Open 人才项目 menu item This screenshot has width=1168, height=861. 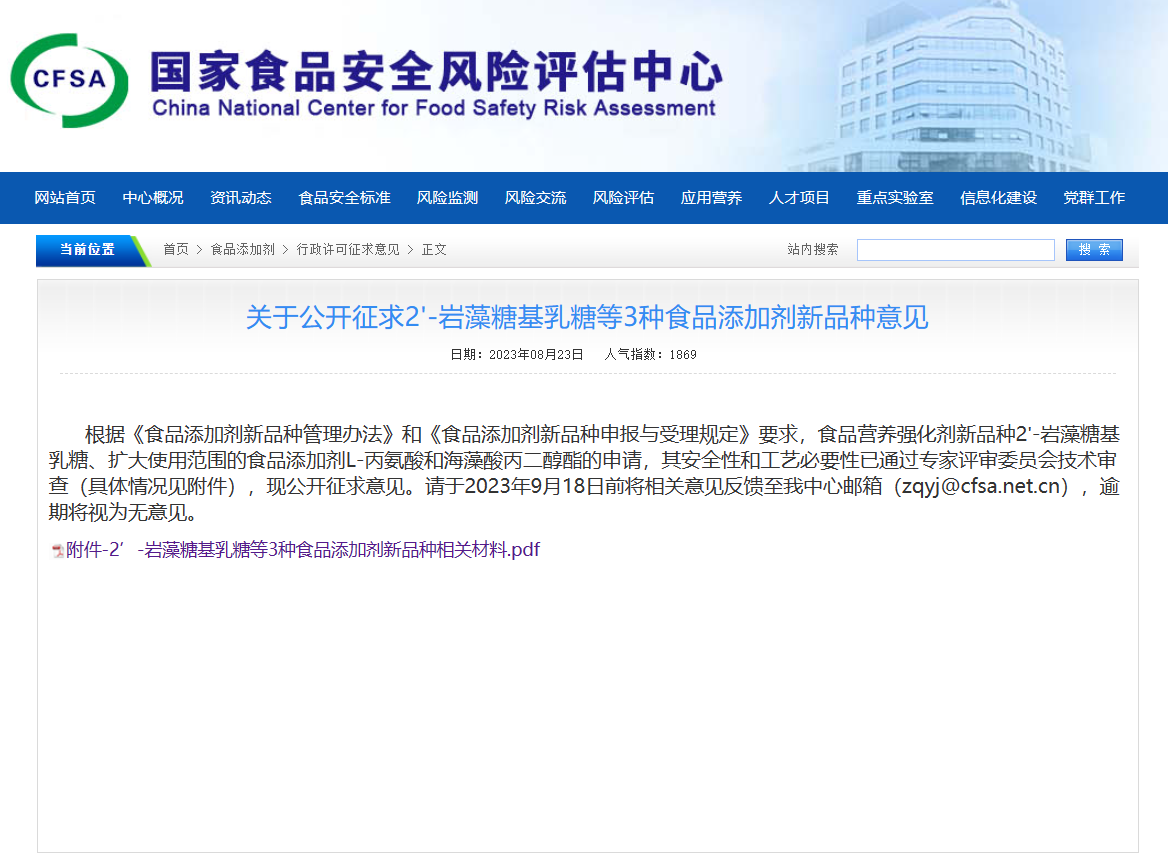(x=799, y=198)
